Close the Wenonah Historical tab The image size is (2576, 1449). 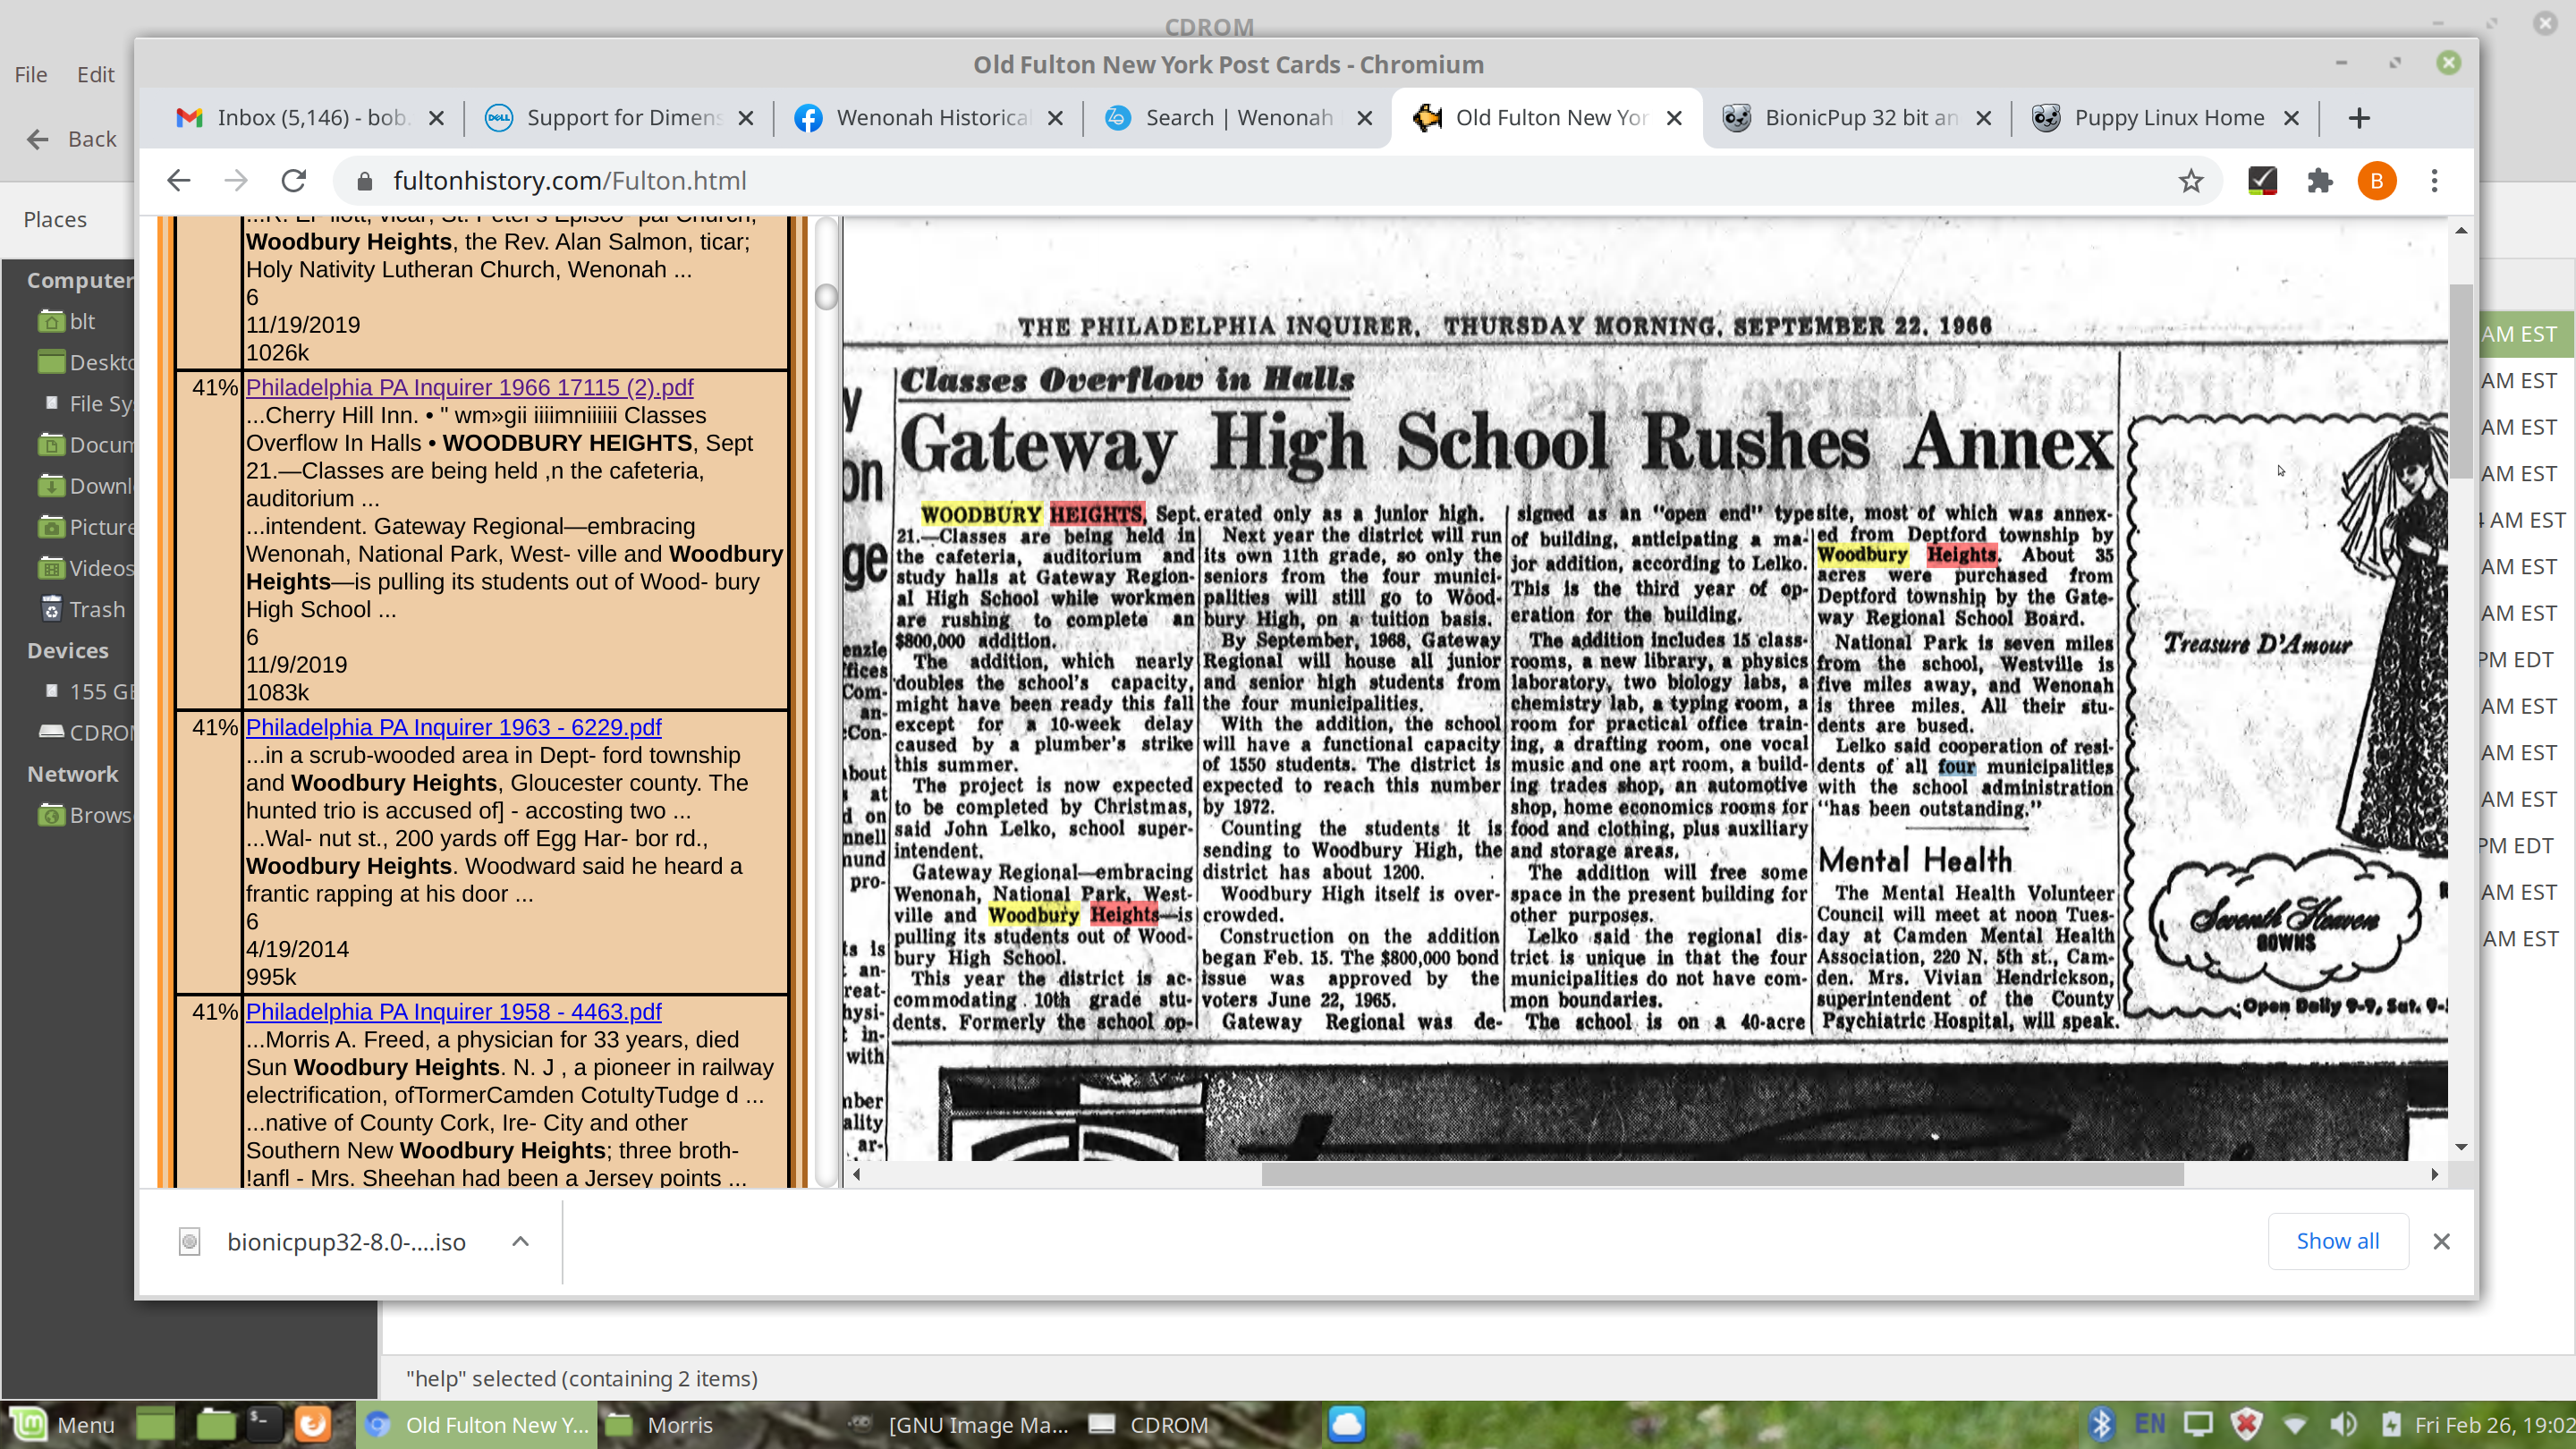[x=1055, y=118]
